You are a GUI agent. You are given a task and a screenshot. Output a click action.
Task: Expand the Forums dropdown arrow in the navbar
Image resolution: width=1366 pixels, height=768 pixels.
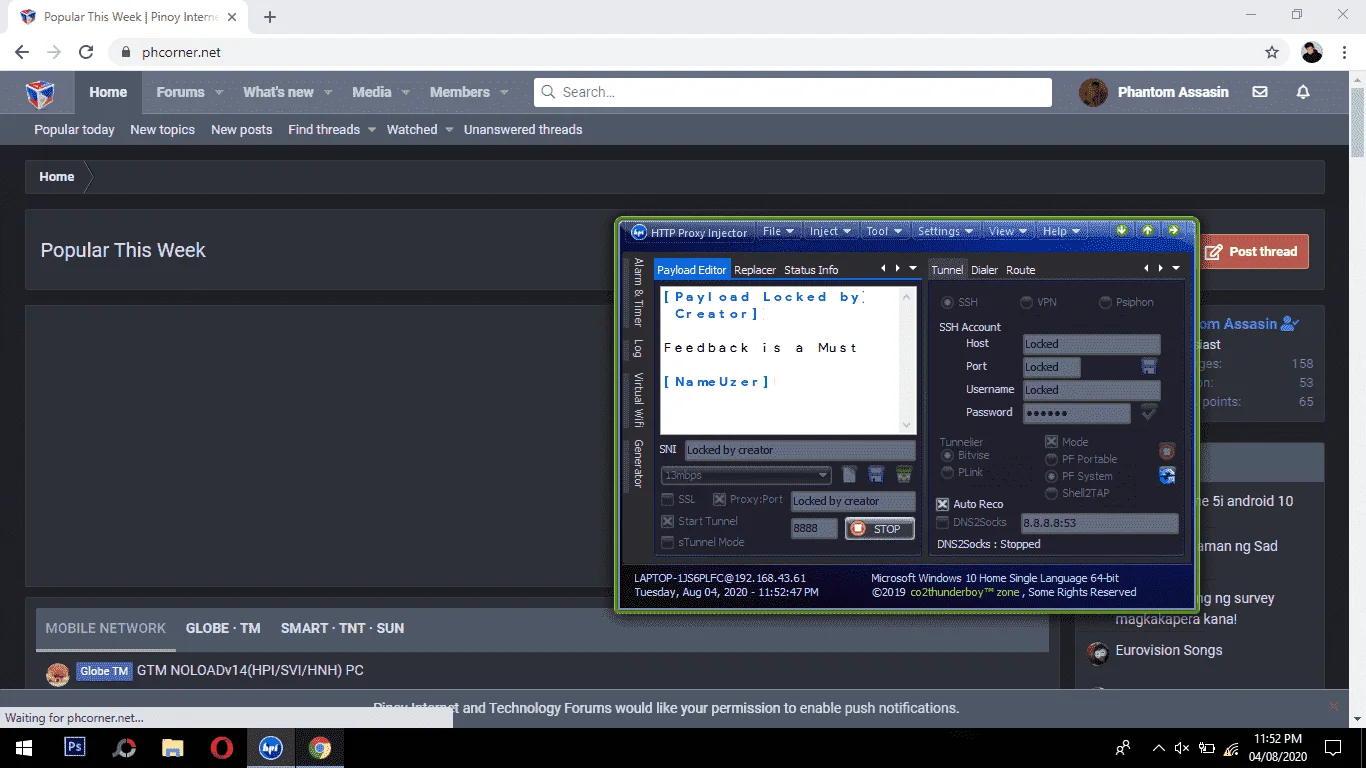point(219,92)
